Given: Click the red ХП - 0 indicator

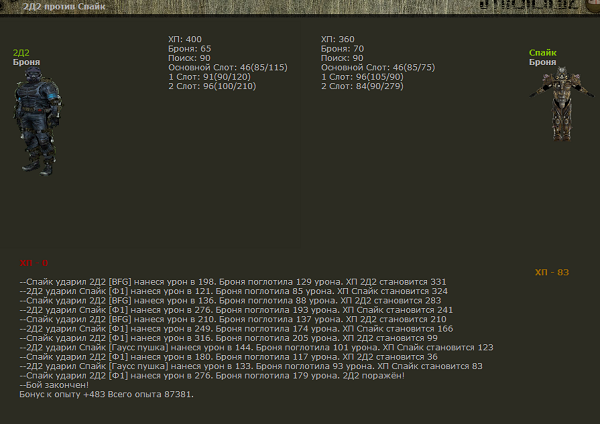Looking at the screenshot, I should [34, 263].
